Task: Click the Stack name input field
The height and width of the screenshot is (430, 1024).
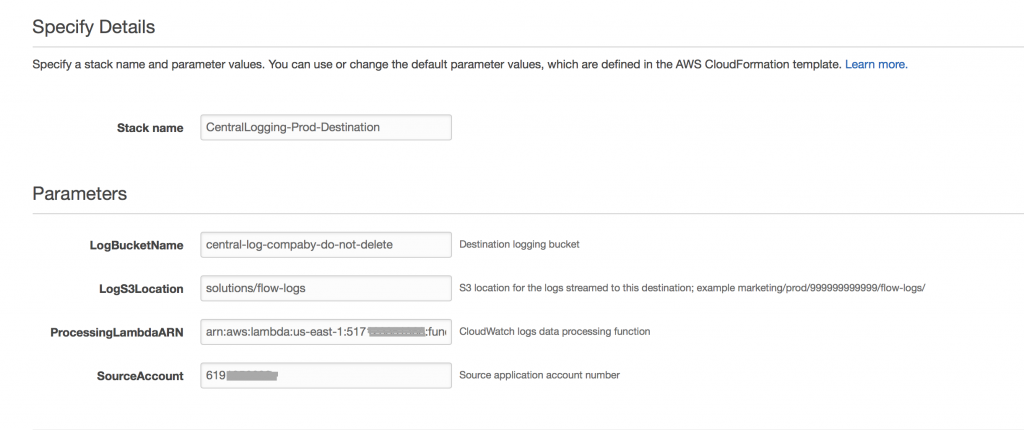Action: click(326, 127)
